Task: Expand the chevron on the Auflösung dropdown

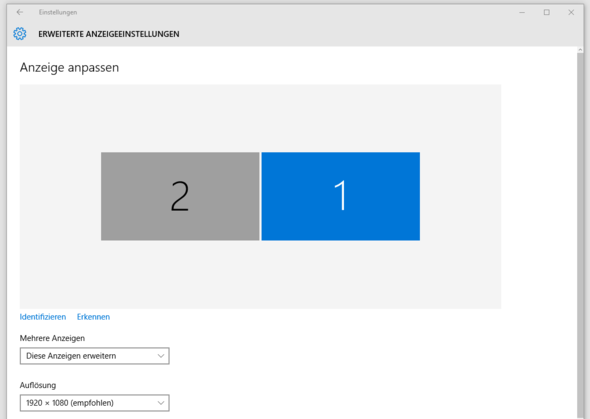Action: coord(161,403)
